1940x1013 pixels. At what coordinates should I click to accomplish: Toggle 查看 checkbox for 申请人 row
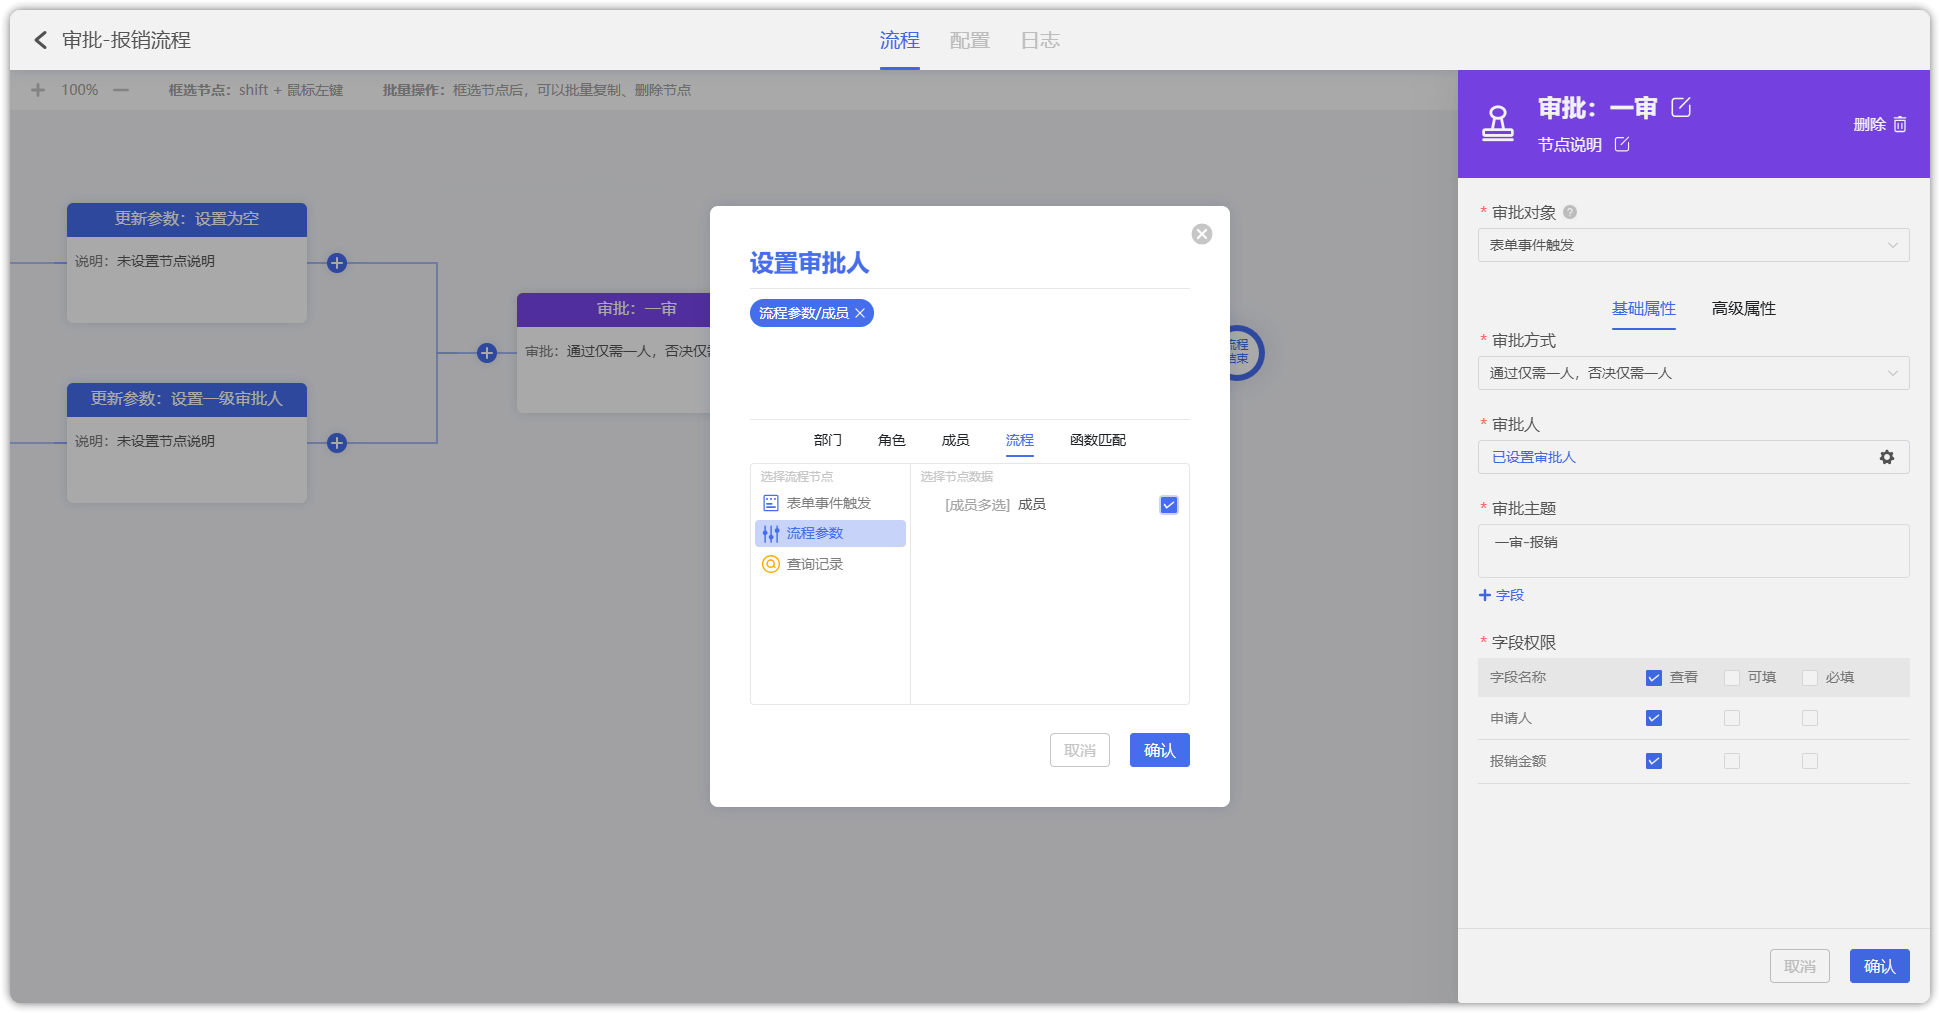[x=1654, y=718]
